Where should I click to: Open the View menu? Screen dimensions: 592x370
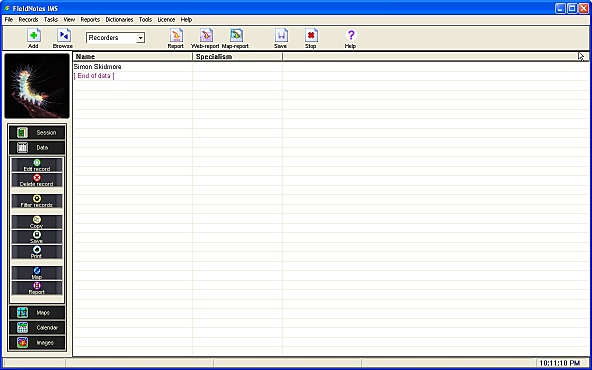[69, 20]
